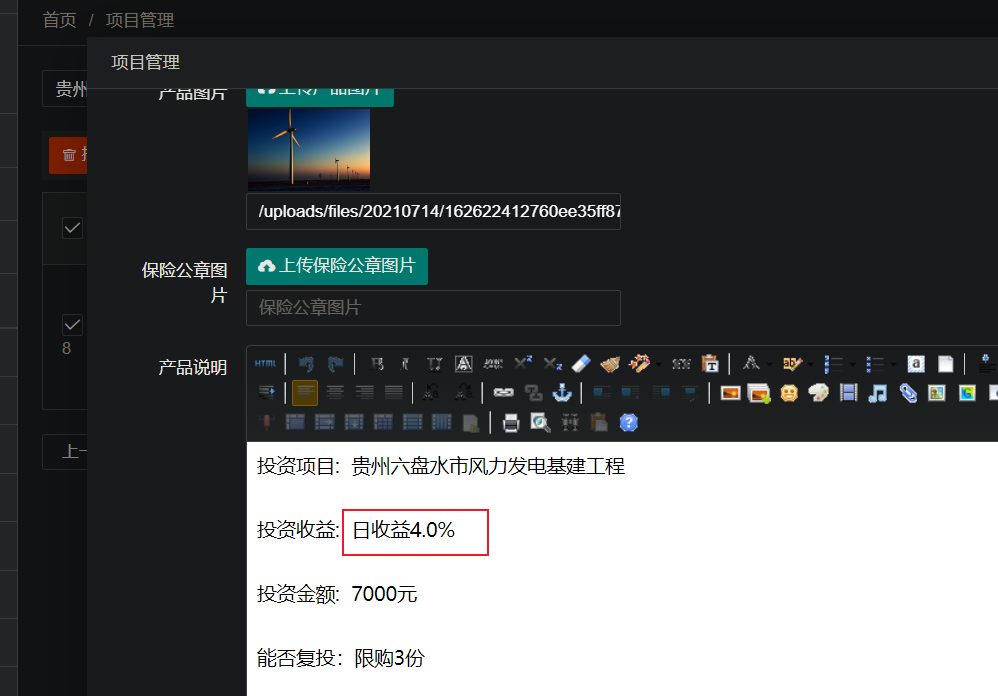Apply font color A icon

point(751,364)
